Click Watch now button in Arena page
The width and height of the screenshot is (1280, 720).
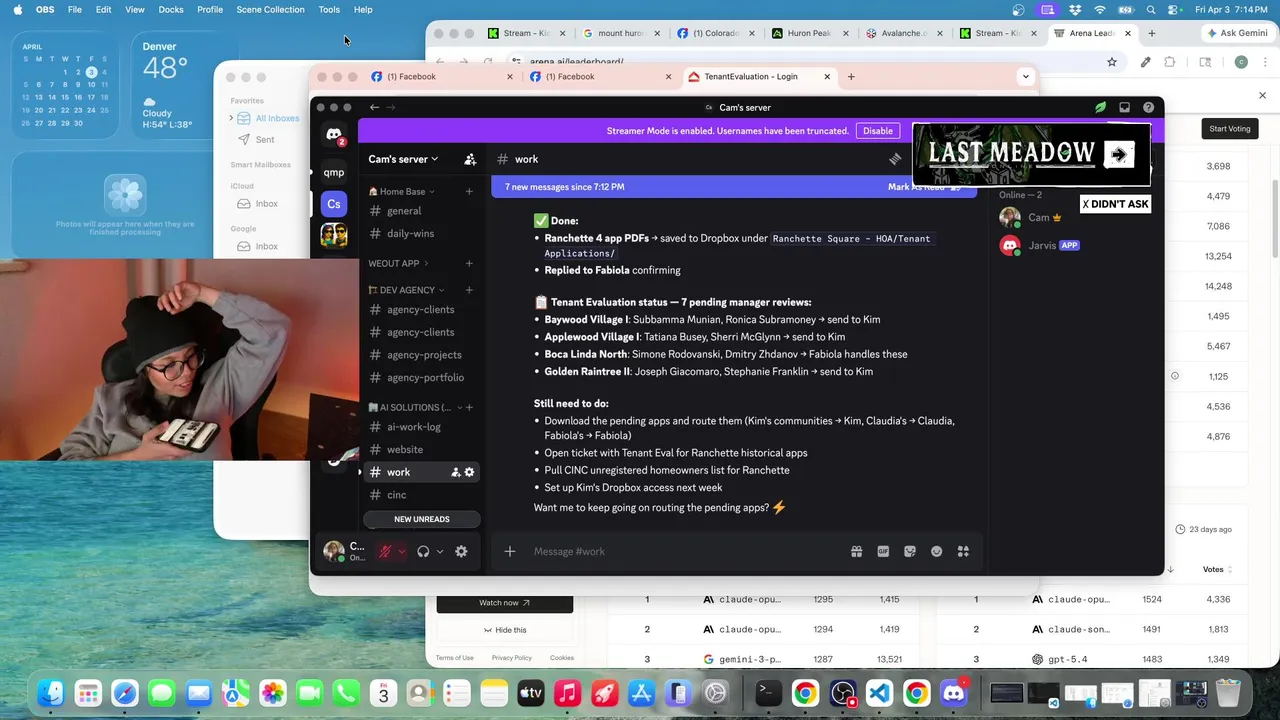tap(505, 603)
